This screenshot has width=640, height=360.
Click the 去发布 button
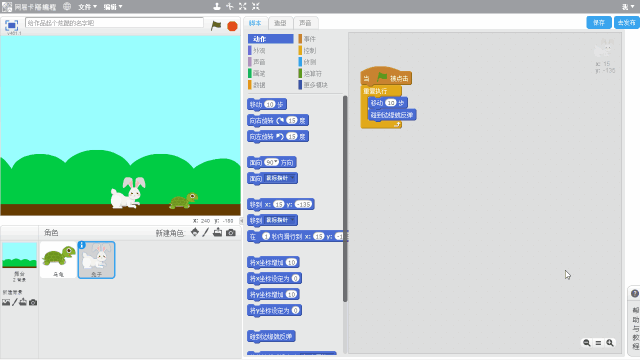click(627, 23)
